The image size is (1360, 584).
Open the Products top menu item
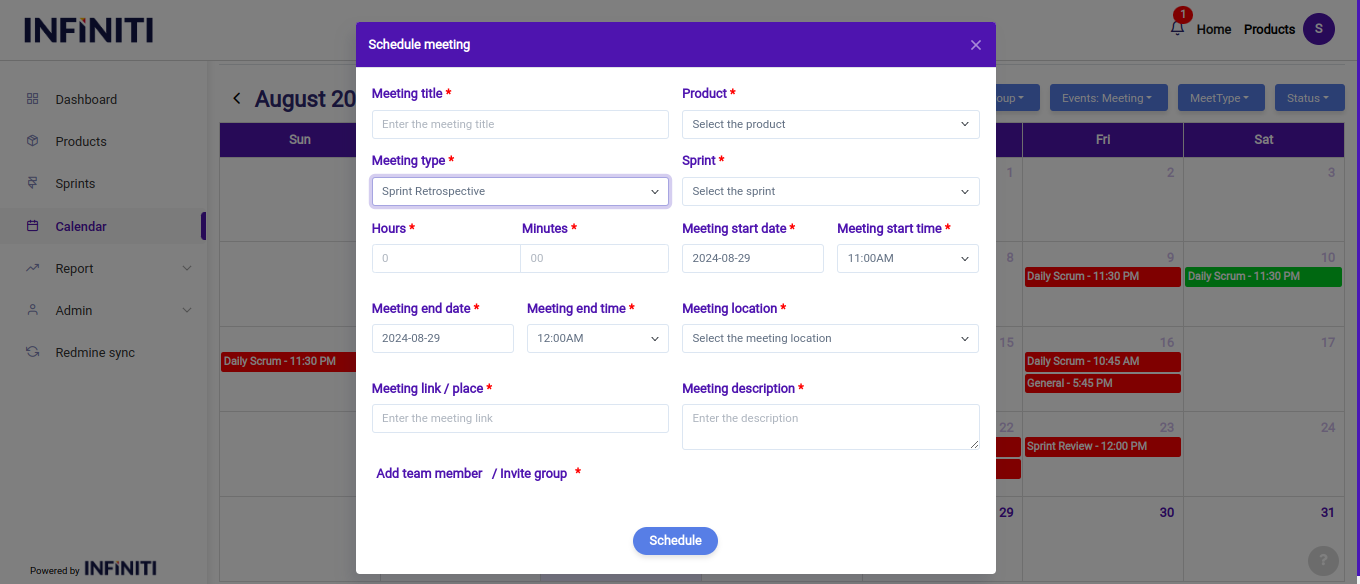click(1269, 29)
